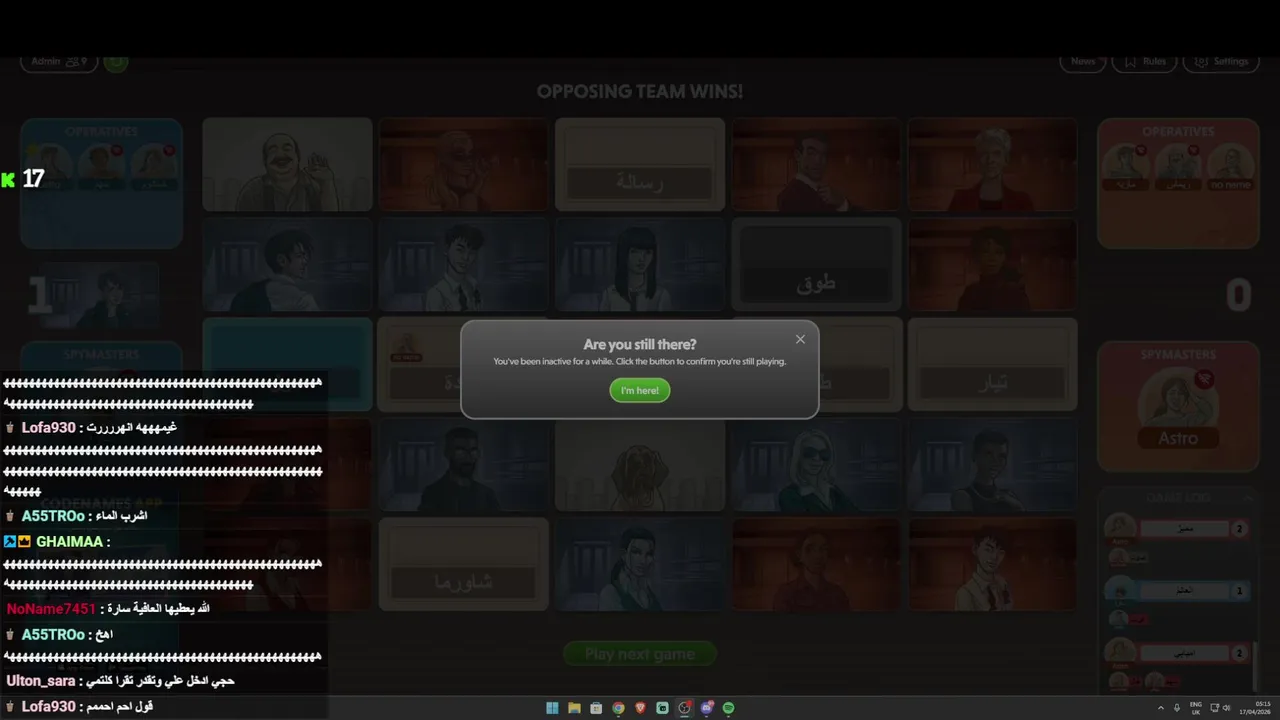1280x720 pixels.
Task: Click the OPPOSING TEAM WINS heading
Action: tap(640, 91)
